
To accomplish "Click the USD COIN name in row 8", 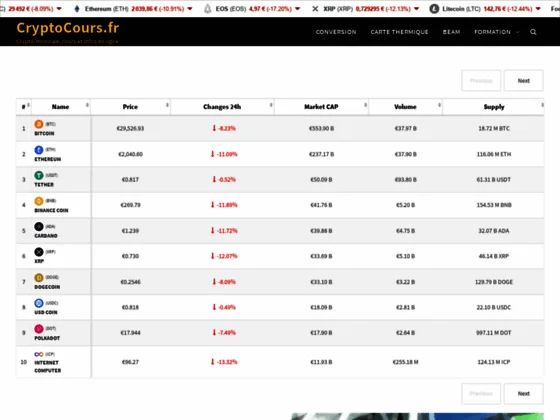I will coord(46,312).
